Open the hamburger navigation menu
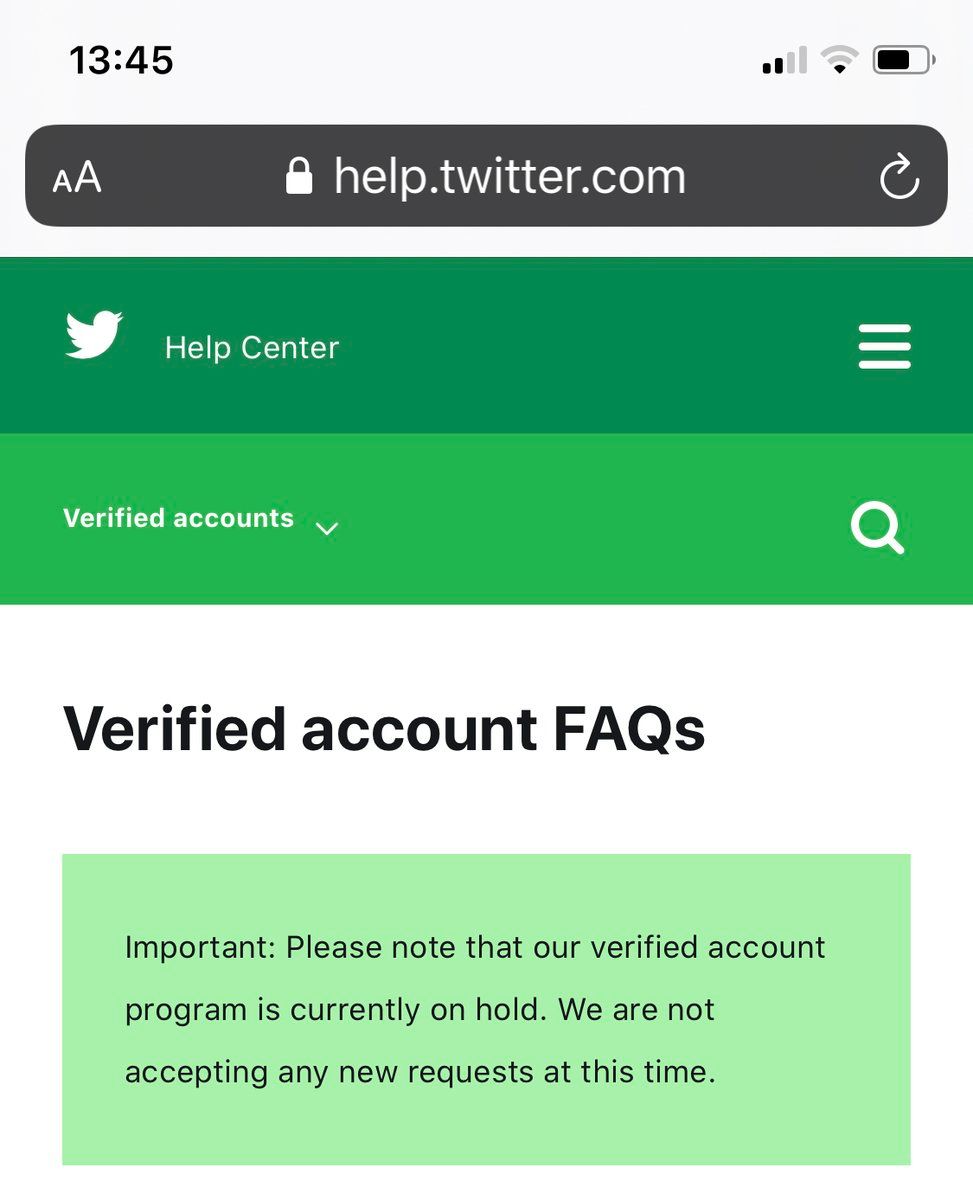973x1200 pixels. pos(884,347)
